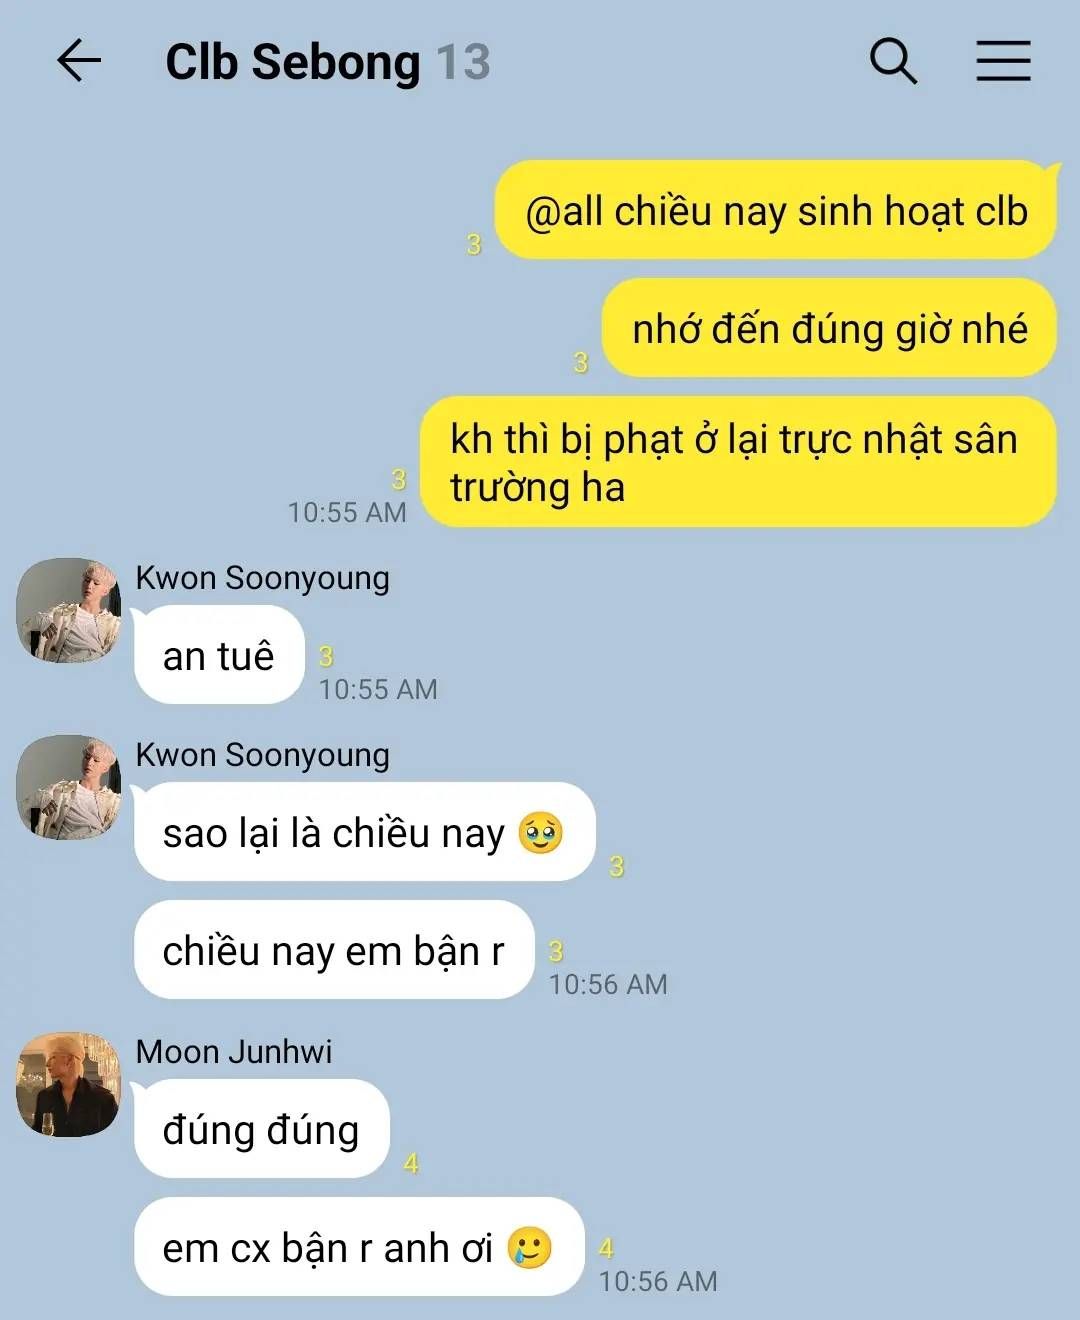The image size is (1080, 1320).
Task: Tap Kwon Soonyoung's avatar beside 'an tuê'
Action: (x=68, y=610)
